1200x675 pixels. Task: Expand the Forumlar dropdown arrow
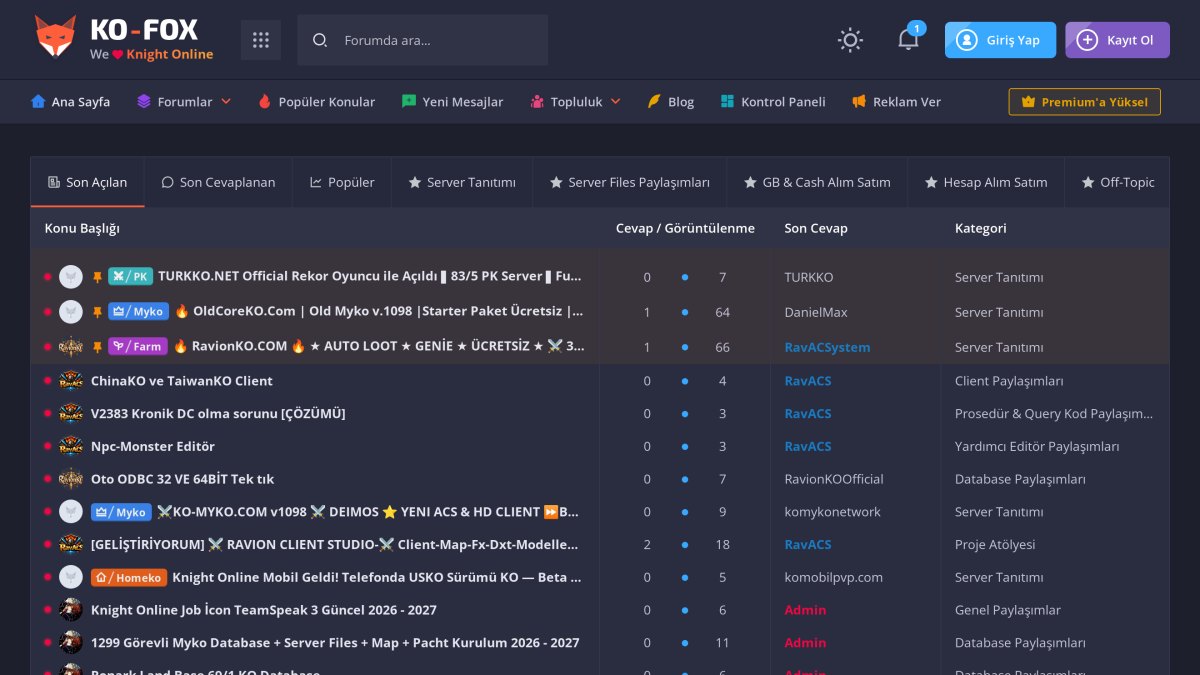(x=226, y=102)
